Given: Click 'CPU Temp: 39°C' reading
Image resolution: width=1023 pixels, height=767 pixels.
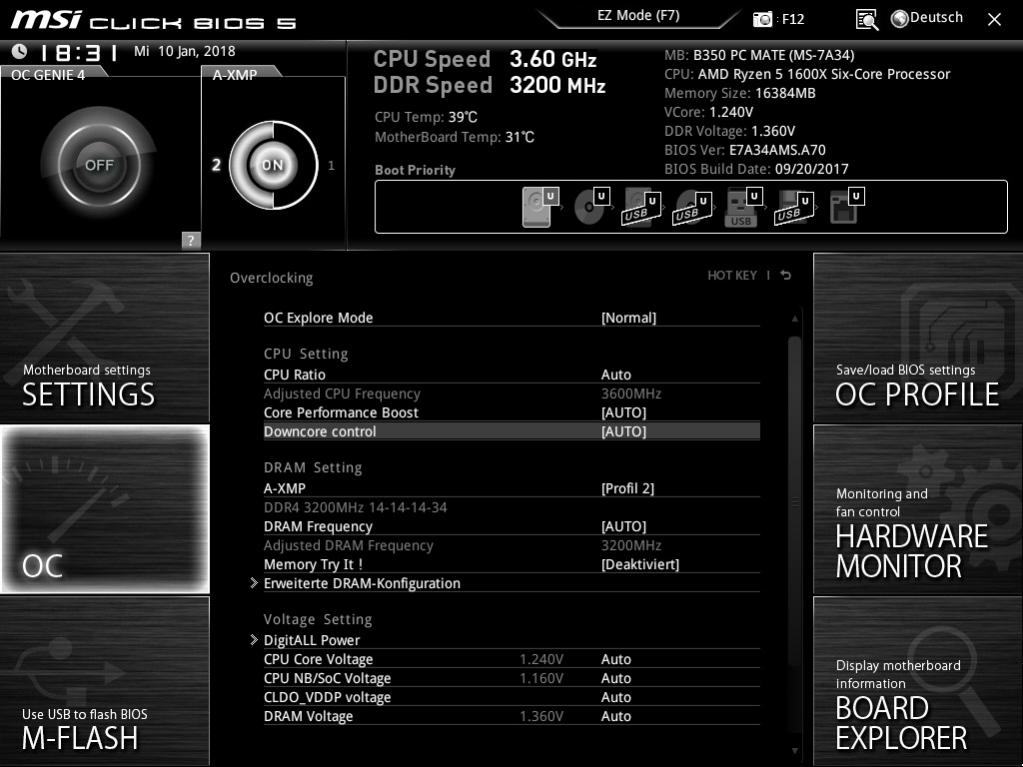Looking at the screenshot, I should [426, 117].
